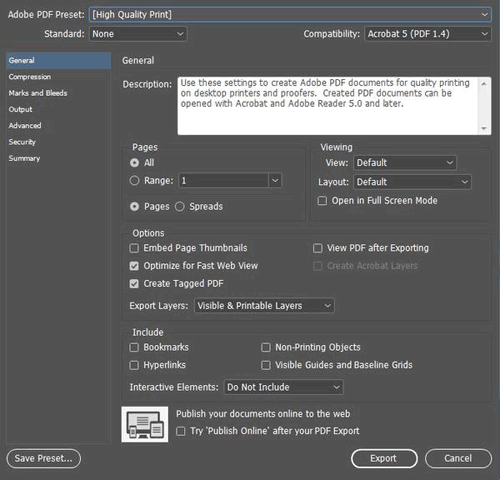Open Export Layers dropdown
500x480 pixels.
(264, 306)
